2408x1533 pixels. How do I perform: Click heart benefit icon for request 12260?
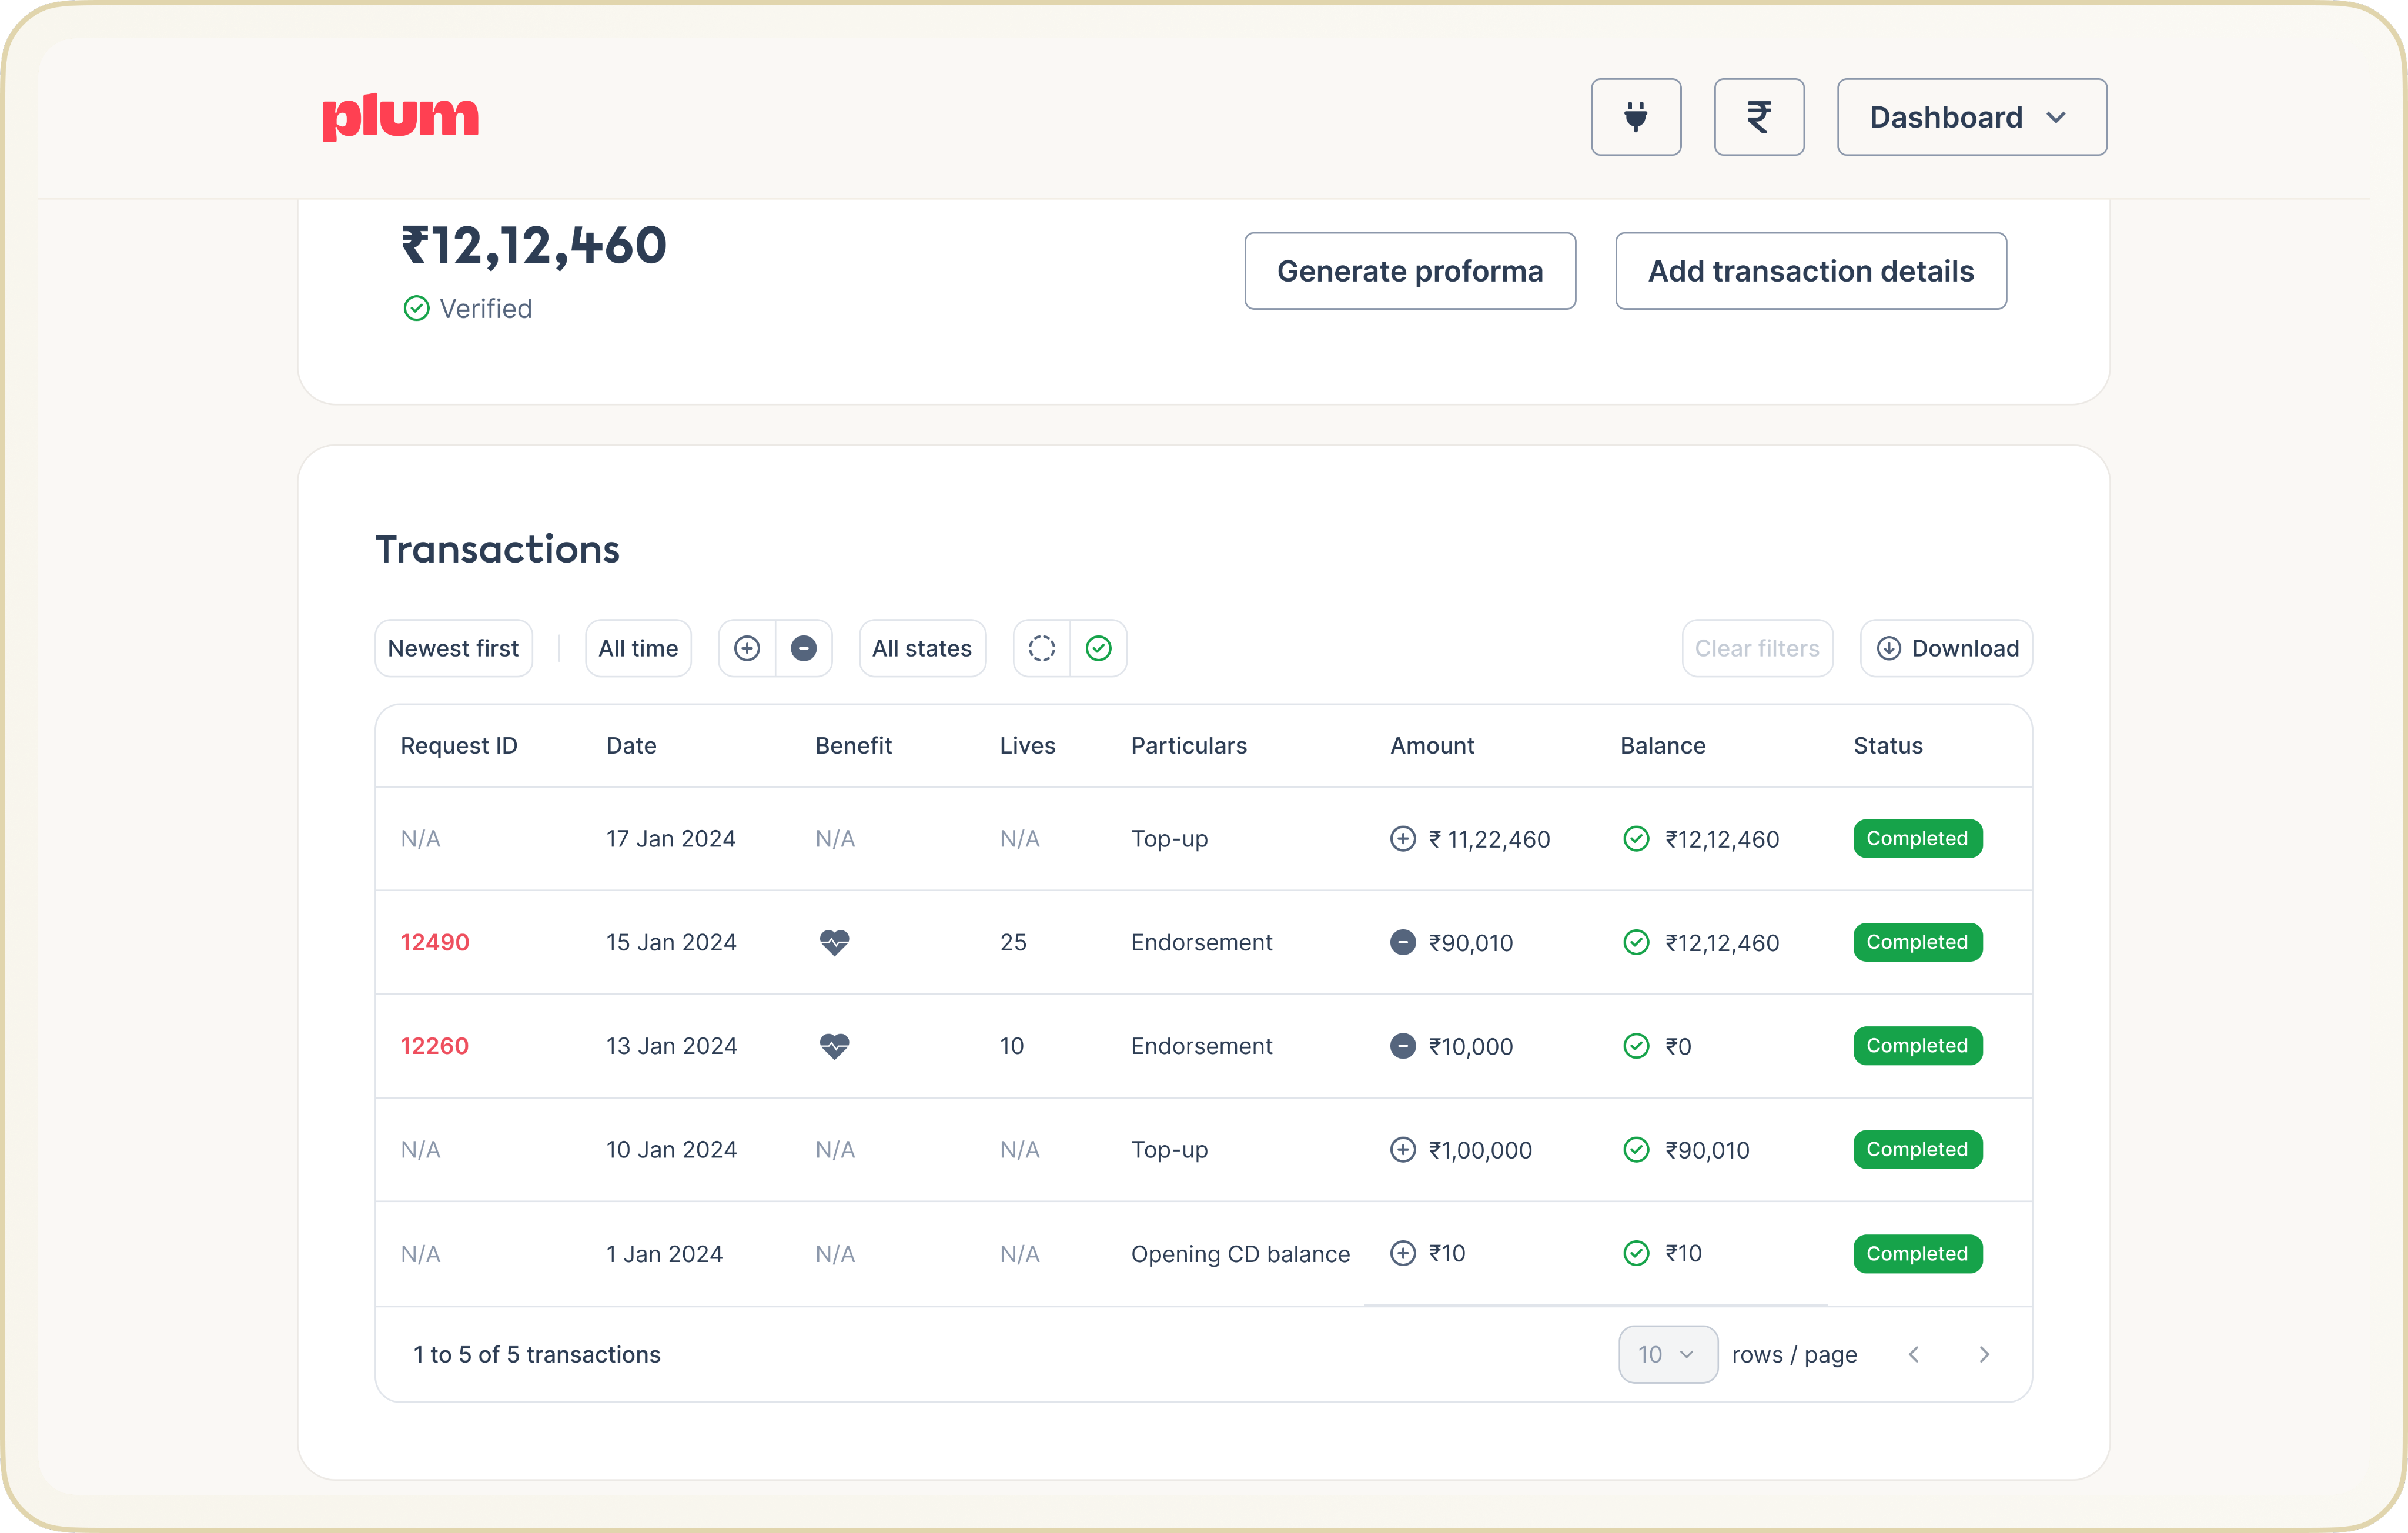click(x=834, y=1046)
